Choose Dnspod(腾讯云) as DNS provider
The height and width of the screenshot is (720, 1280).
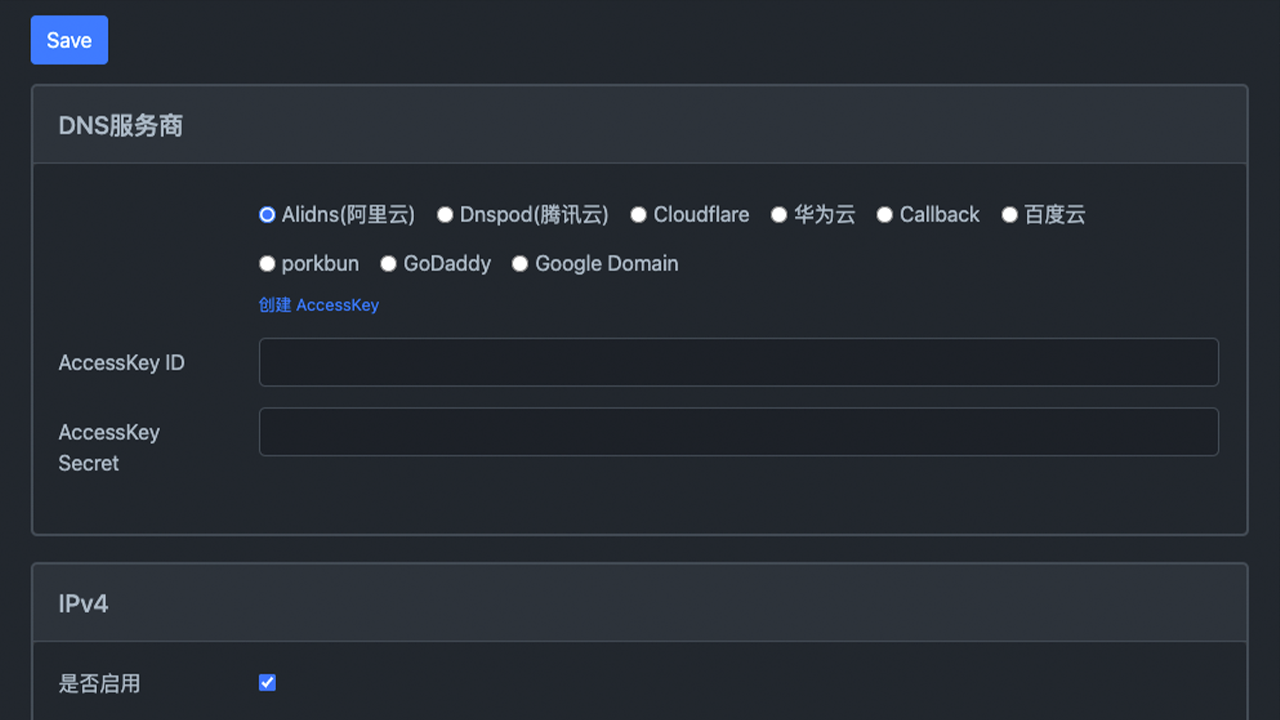[x=445, y=215]
